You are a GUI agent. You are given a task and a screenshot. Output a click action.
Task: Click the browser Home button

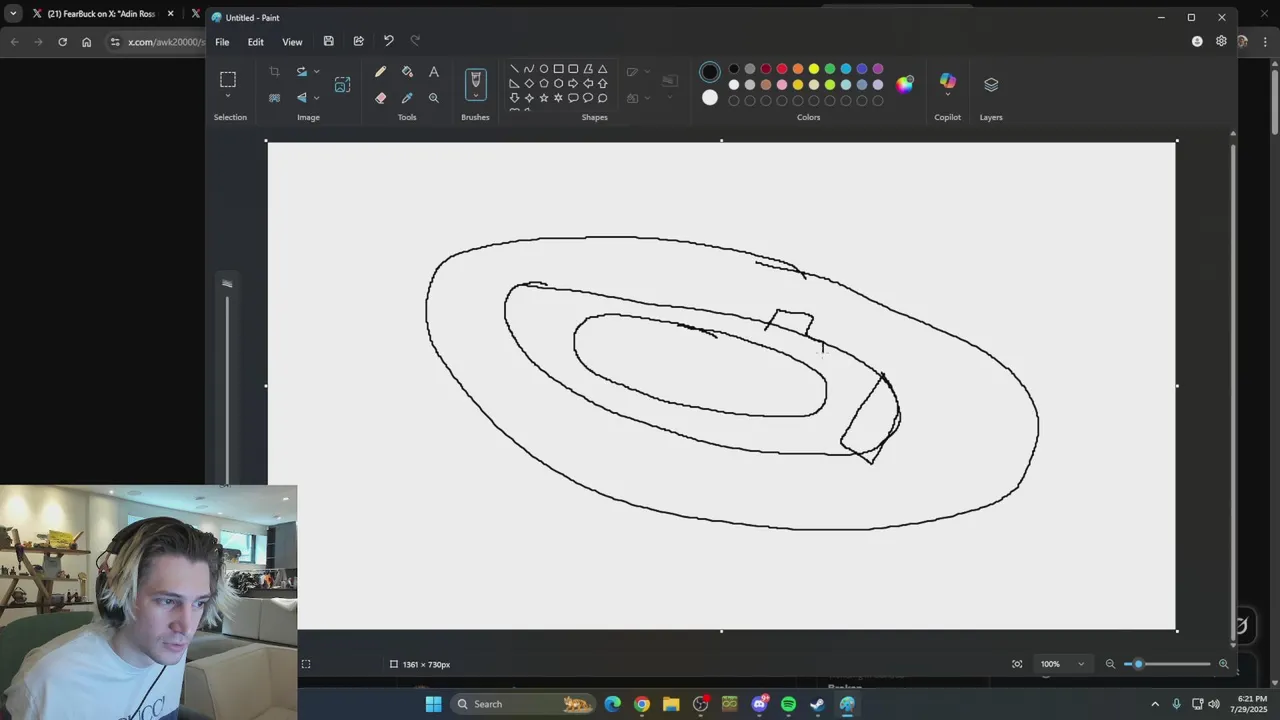click(x=87, y=42)
